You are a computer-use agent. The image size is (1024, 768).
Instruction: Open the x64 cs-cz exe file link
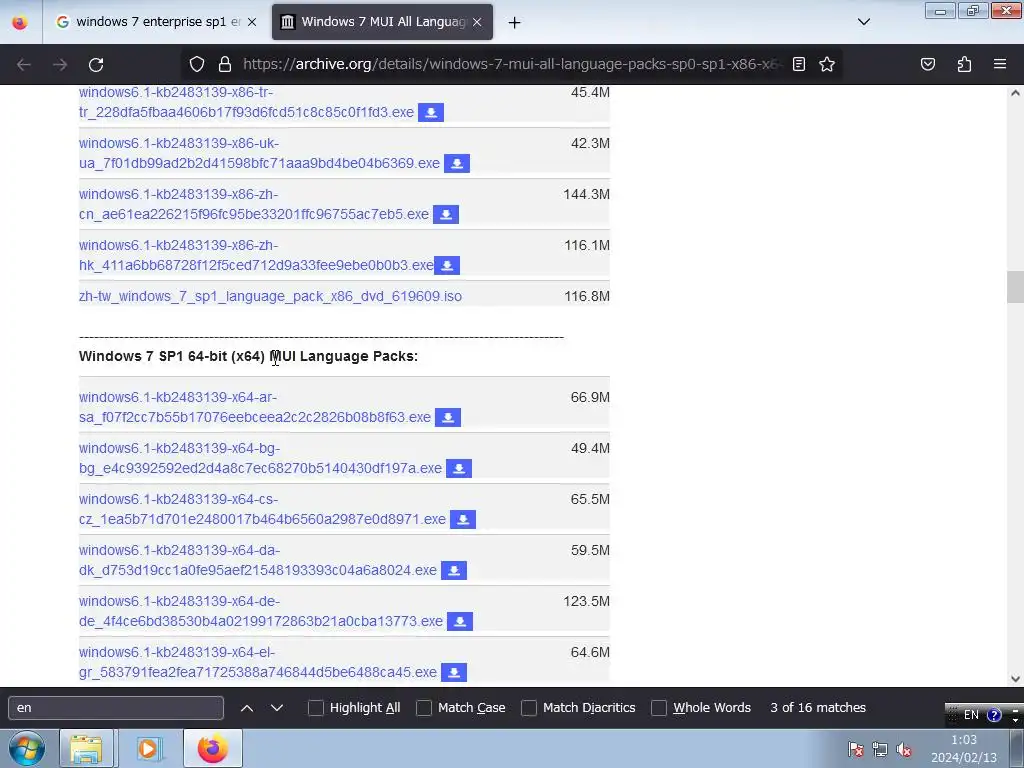click(263, 509)
